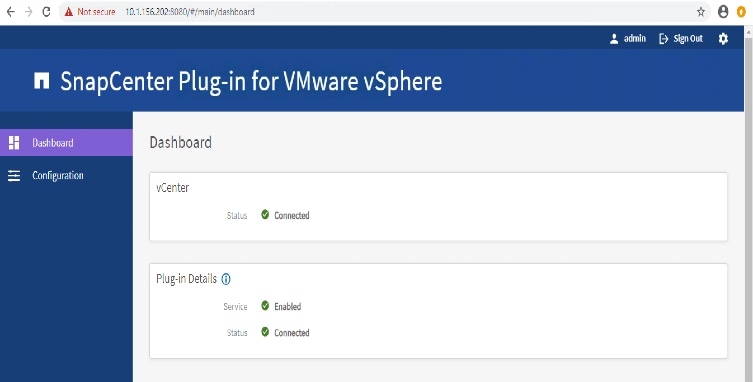
Task: Click the Dashboard page heading
Action: pos(181,143)
